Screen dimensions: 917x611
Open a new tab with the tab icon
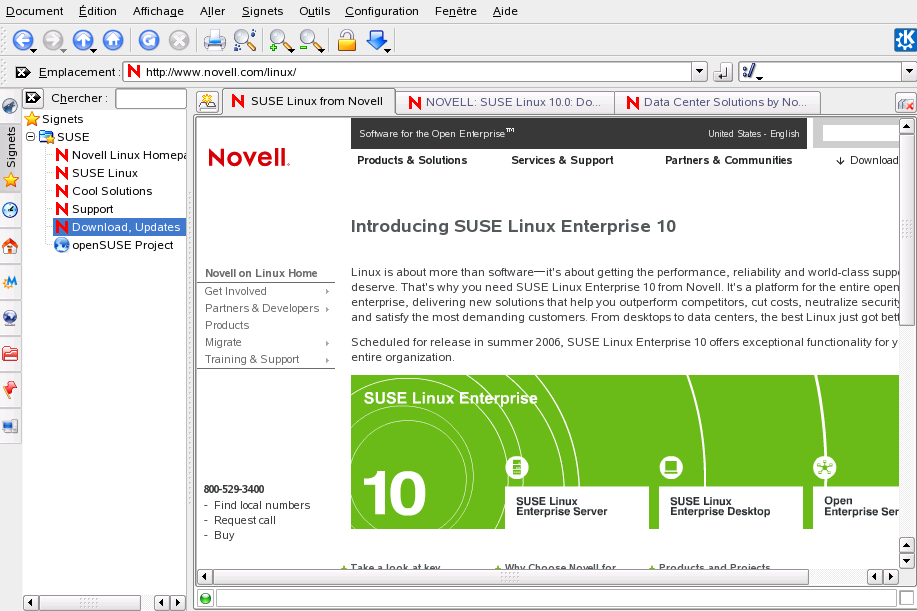[x=208, y=102]
